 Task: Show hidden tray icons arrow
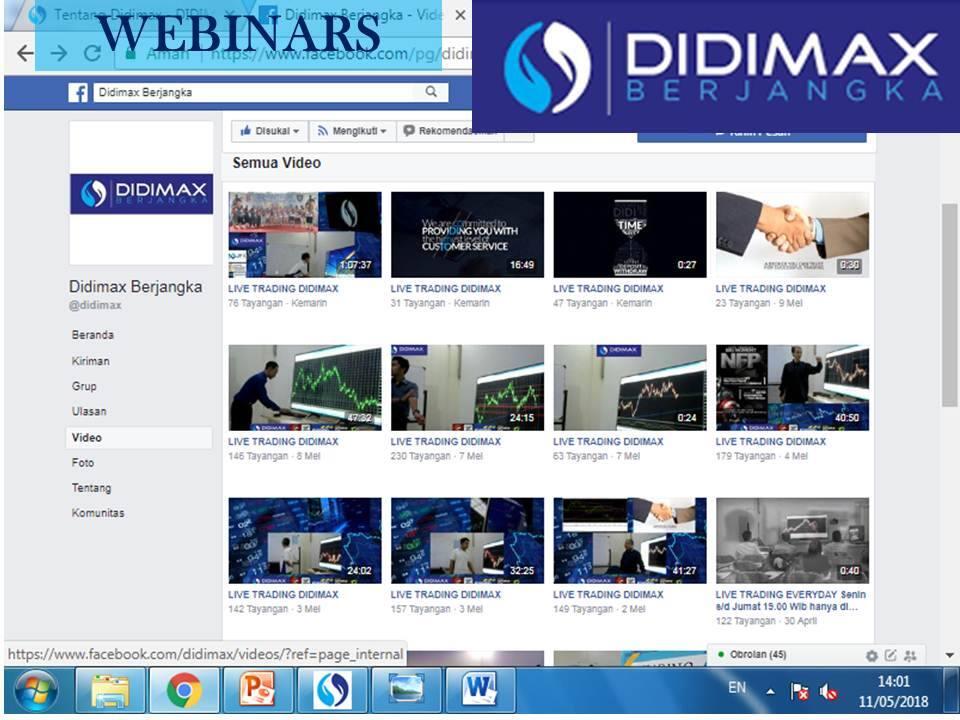771,692
